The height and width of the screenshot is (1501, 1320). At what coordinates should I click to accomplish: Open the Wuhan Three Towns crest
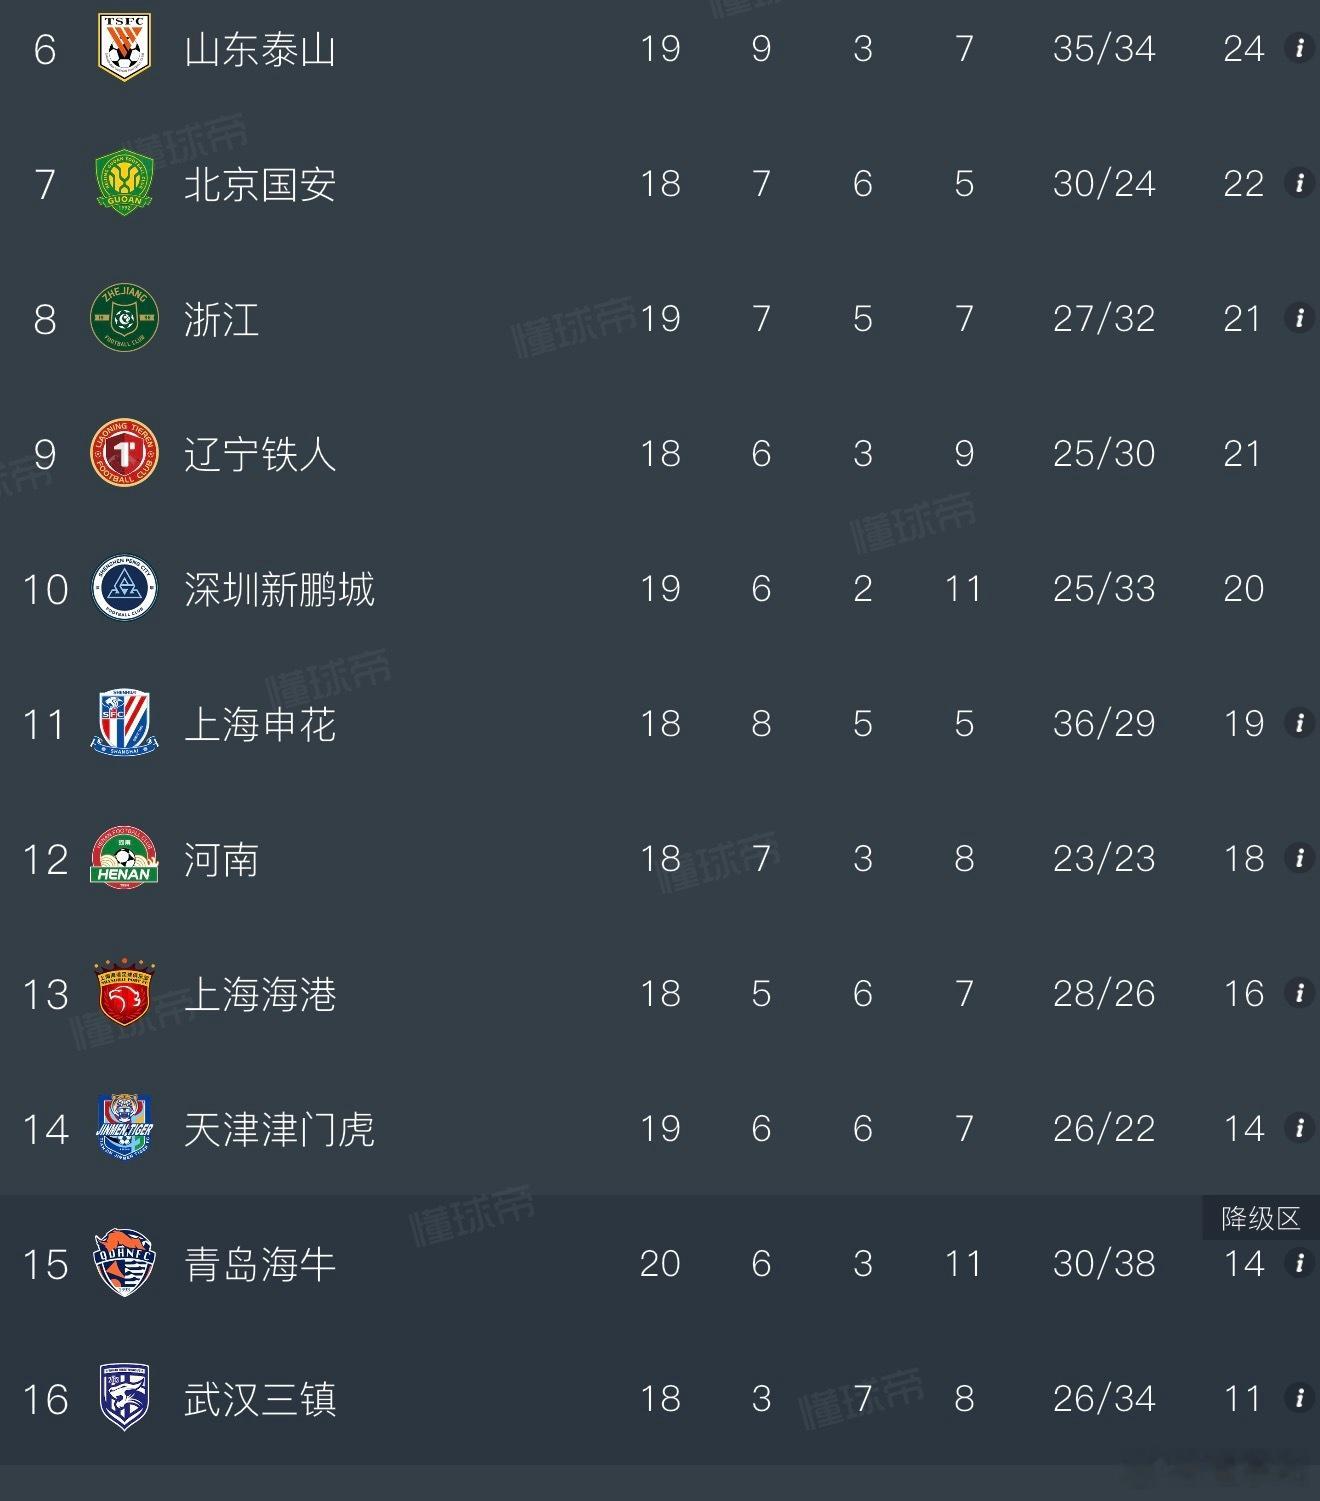click(x=124, y=1398)
